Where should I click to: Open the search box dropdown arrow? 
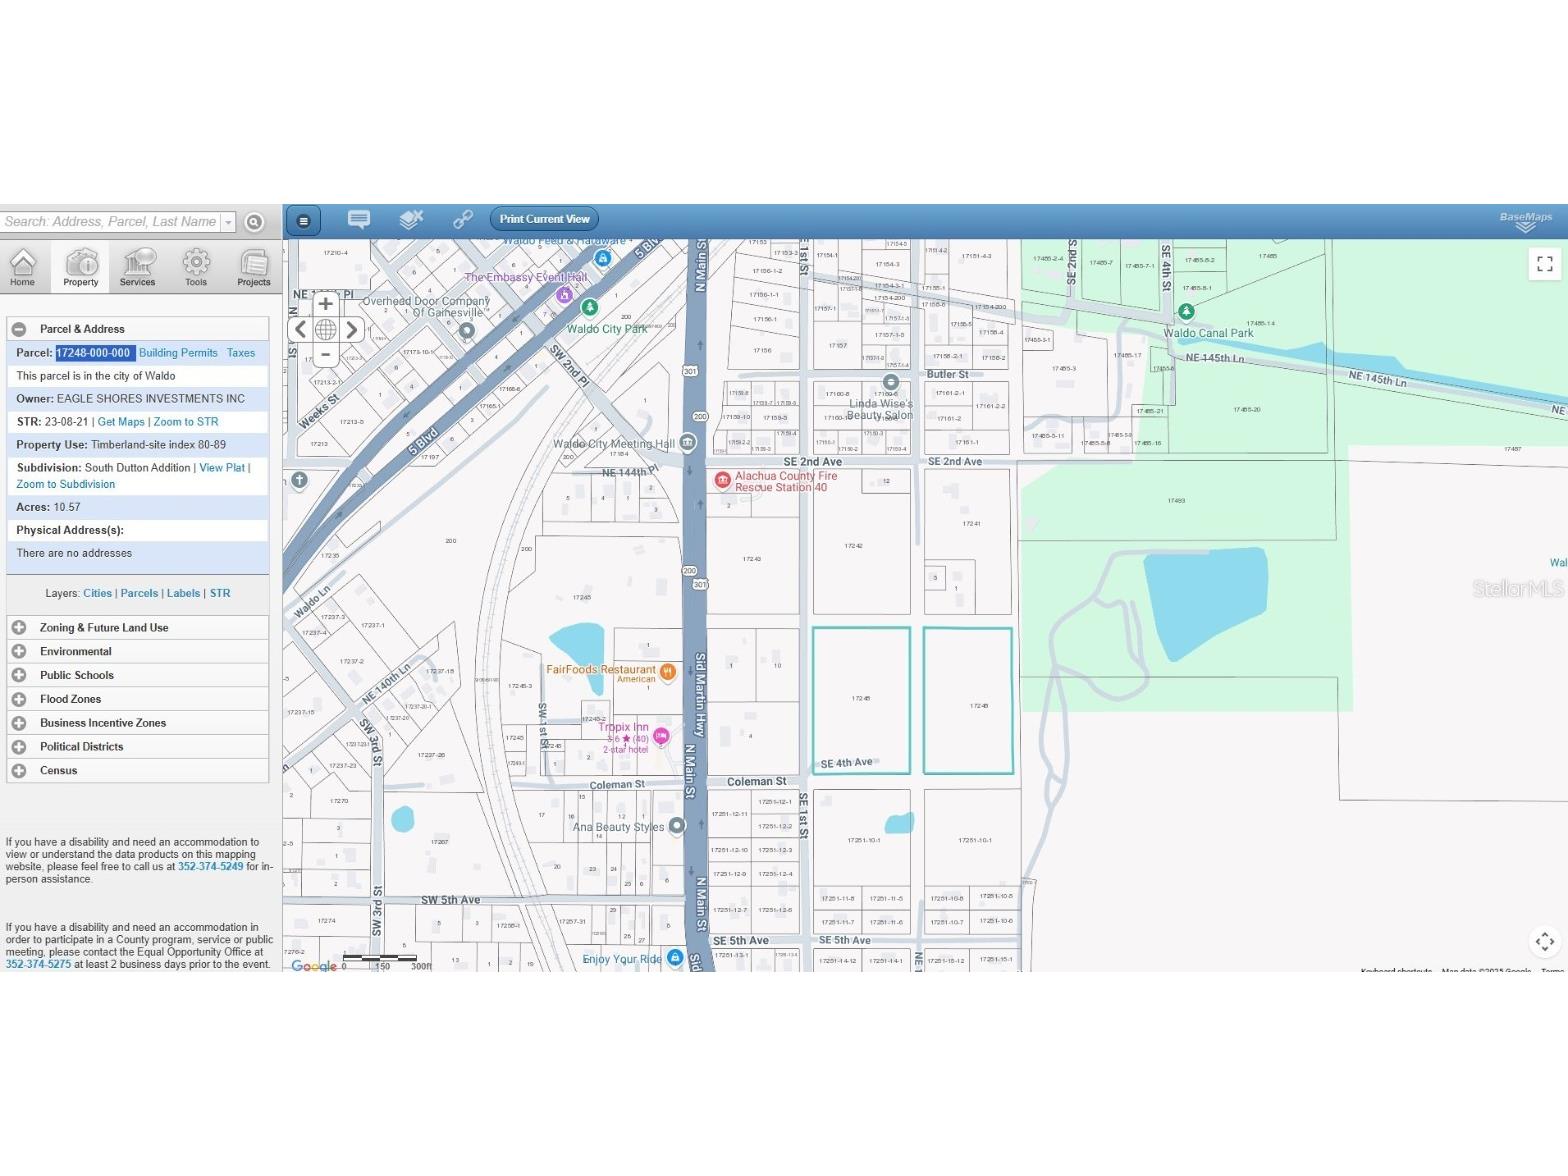pos(228,222)
